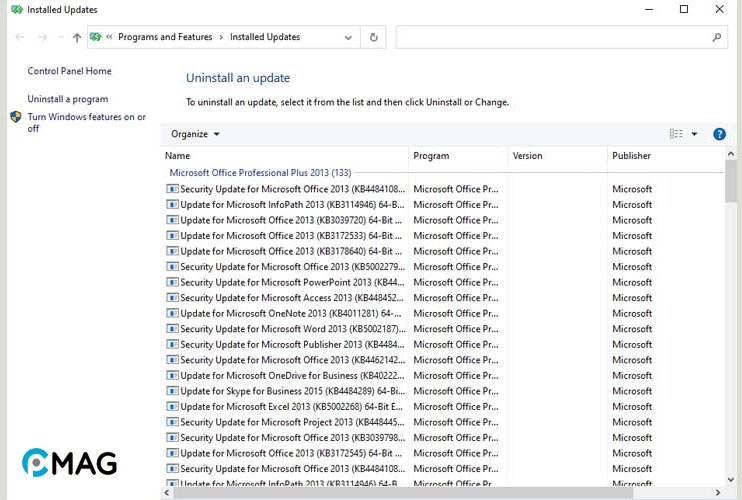Screen dimensions: 742x500
Task: Select Update for Microsoft OneNote 2013 (KB4011281)
Action: tap(291, 314)
